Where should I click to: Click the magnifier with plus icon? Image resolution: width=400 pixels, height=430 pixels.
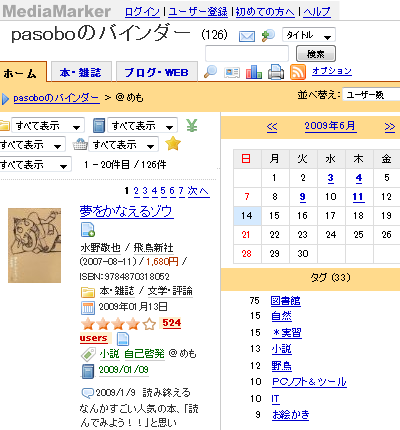[268, 36]
